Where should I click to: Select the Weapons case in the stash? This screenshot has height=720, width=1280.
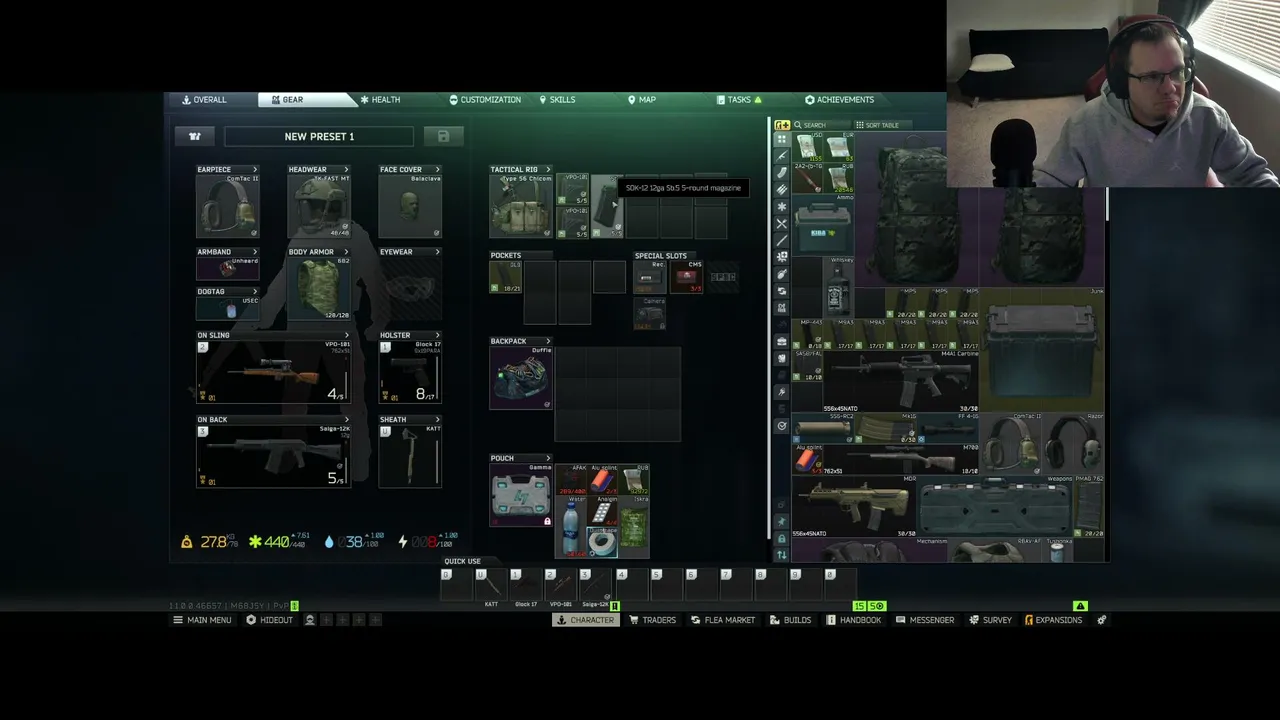point(995,507)
